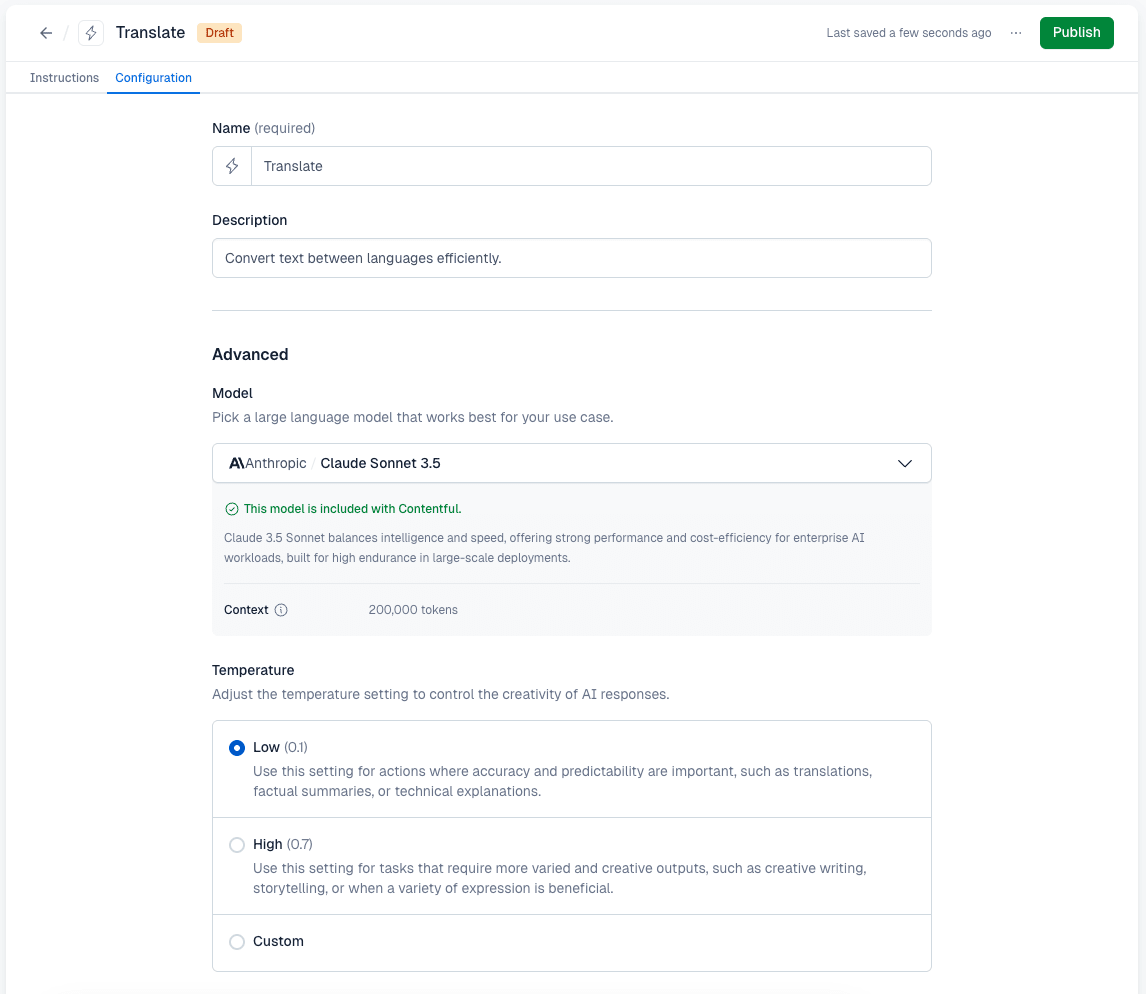The width and height of the screenshot is (1146, 994).
Task: Click the "Last saved a few seconds ago" text
Action: coord(908,33)
